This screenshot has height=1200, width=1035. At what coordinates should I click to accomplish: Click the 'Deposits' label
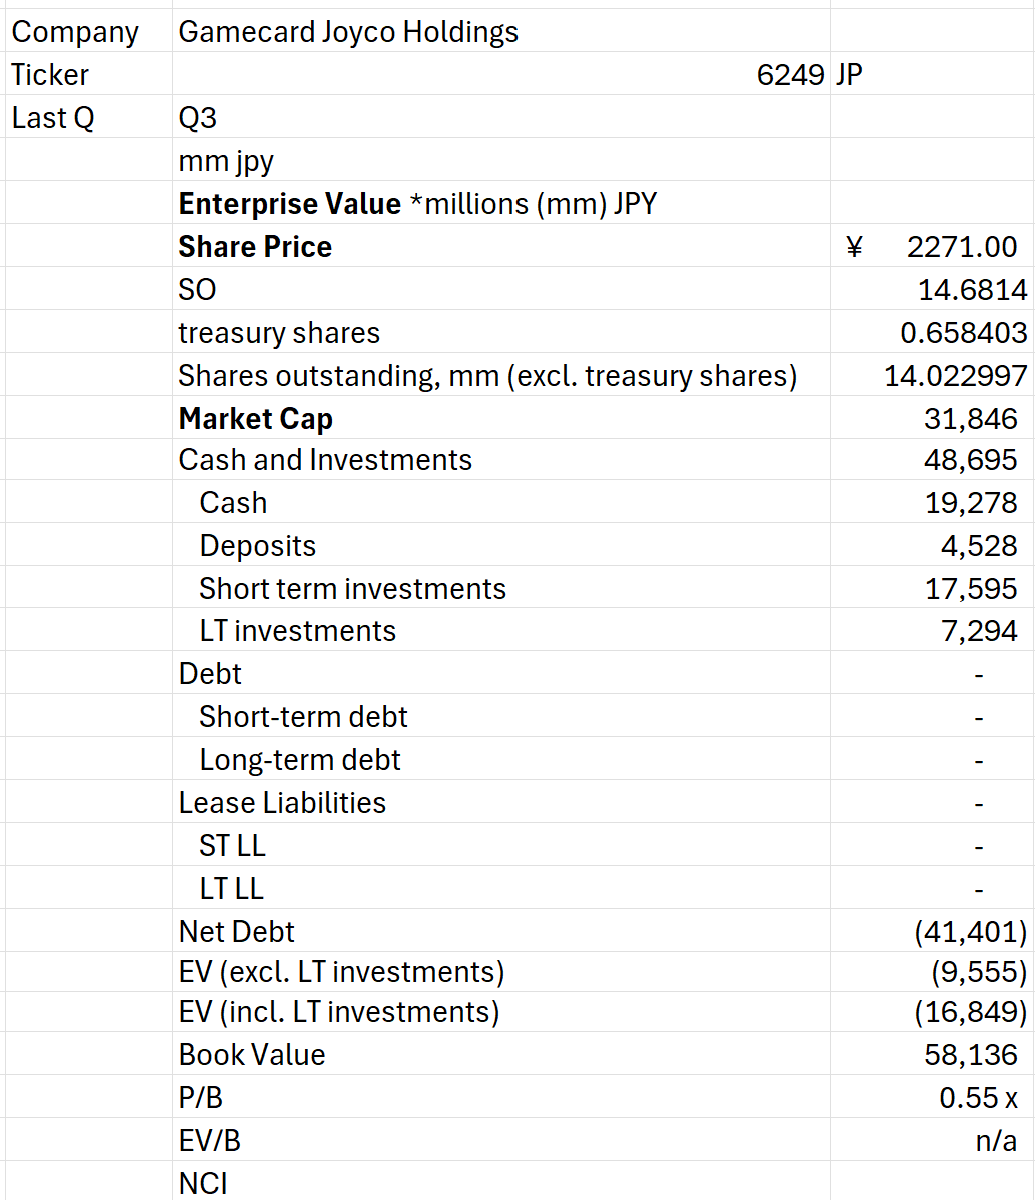tap(257, 546)
